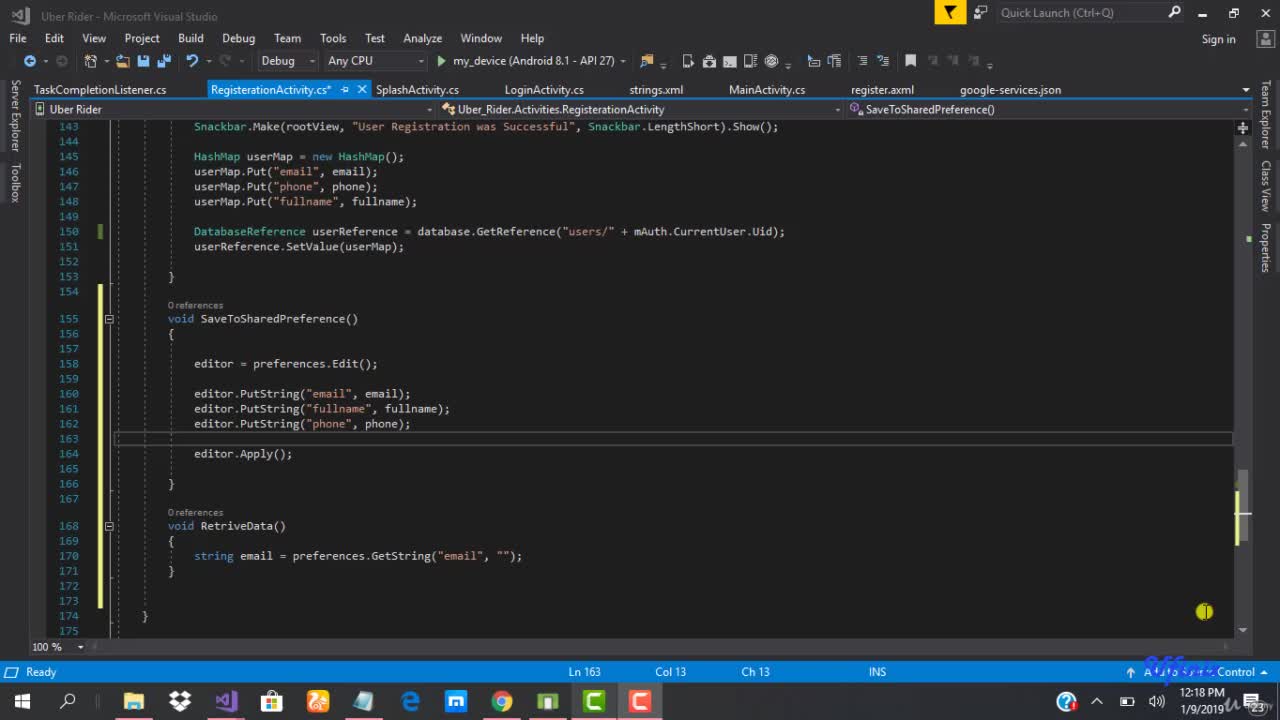Image resolution: width=1280 pixels, height=720 pixels.
Task: Open Chrome from the taskbar
Action: [502, 701]
